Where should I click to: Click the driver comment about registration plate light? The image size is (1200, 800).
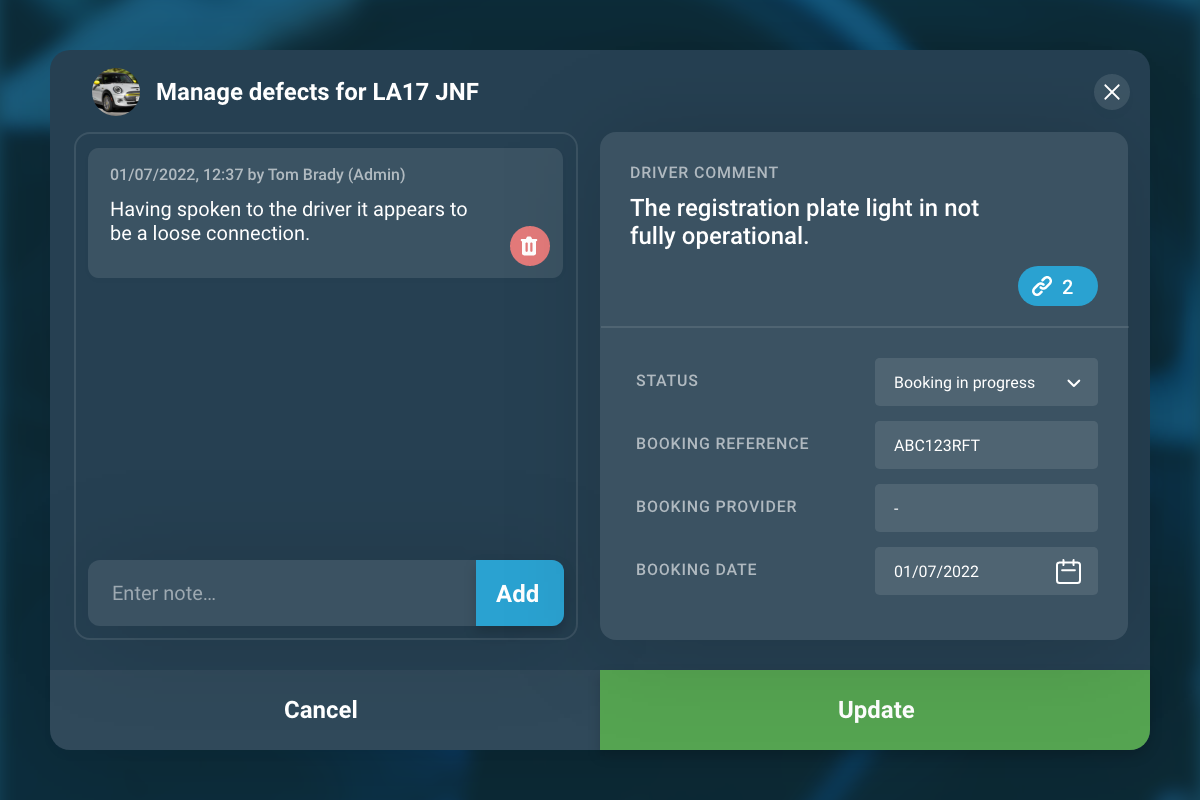(x=804, y=222)
